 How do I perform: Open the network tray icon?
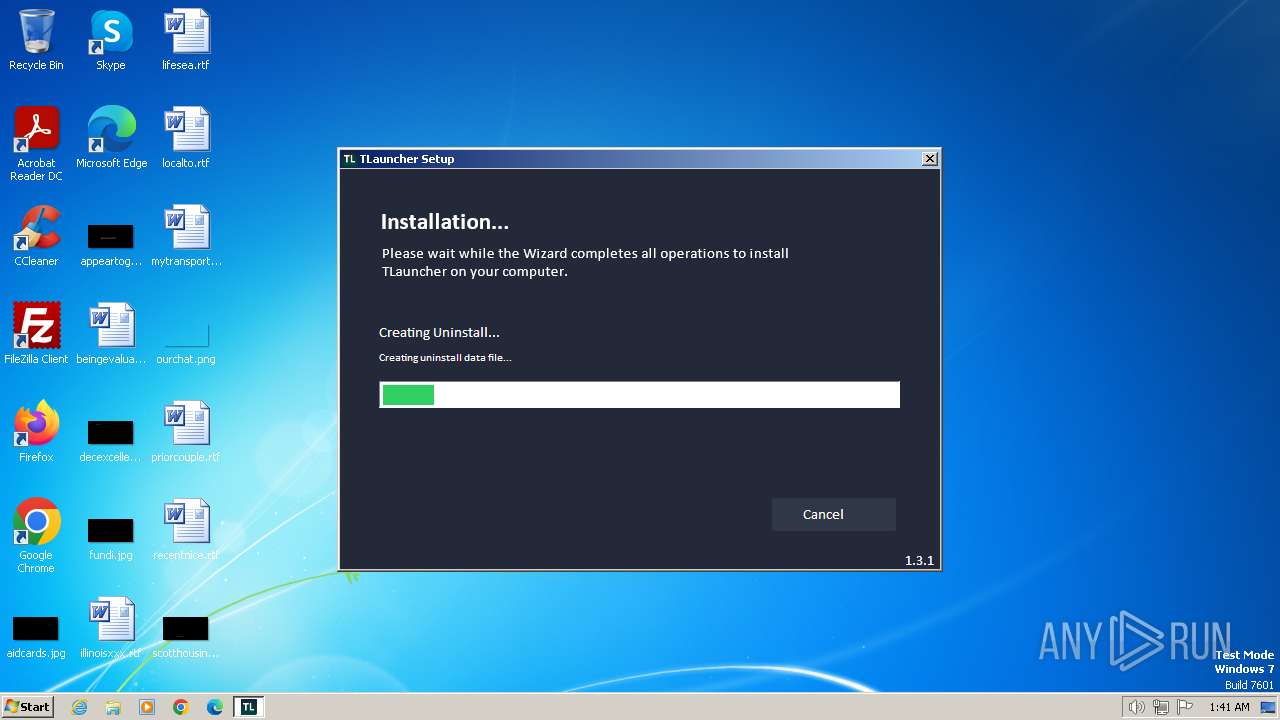pyautogui.click(x=1161, y=707)
